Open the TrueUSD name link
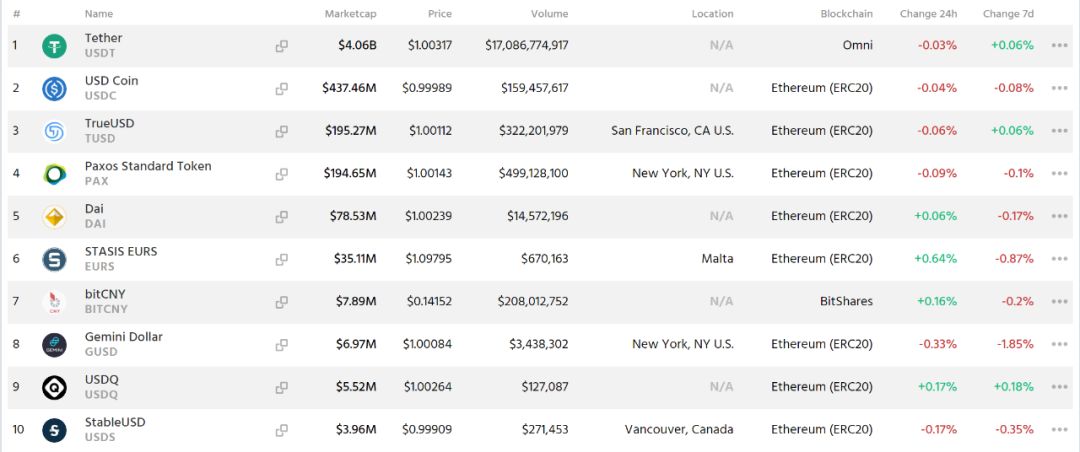Image resolution: width=1080 pixels, height=452 pixels. tap(110, 123)
